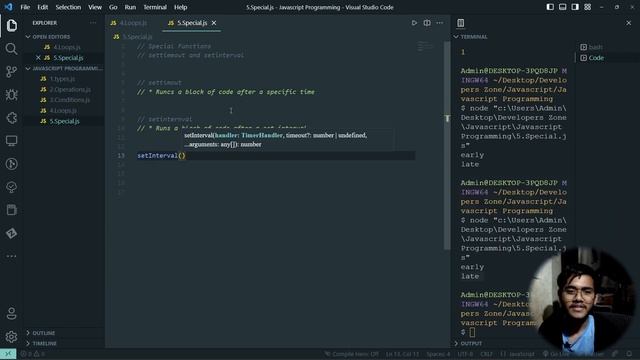640x360 pixels.
Task: Click the Visual Studio Code logo
Action: [9, 7]
